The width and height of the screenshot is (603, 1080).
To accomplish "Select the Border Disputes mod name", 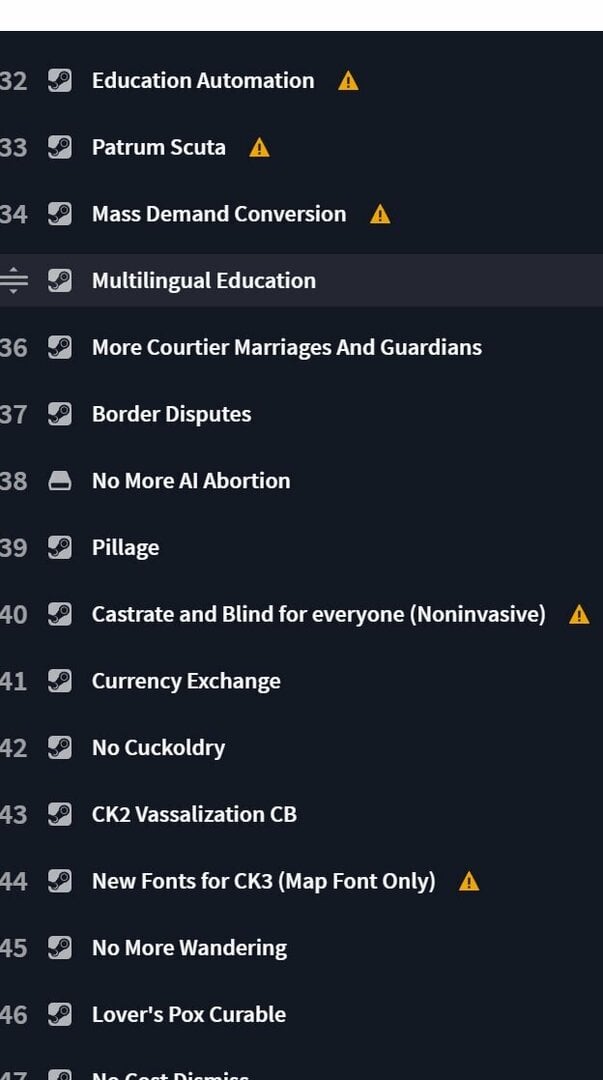I will [172, 415].
